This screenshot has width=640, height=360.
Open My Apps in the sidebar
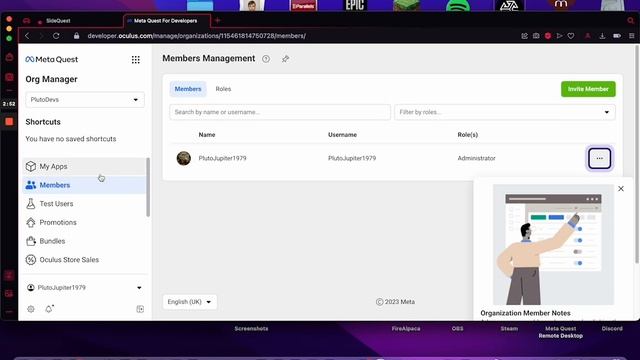[x=84, y=167]
